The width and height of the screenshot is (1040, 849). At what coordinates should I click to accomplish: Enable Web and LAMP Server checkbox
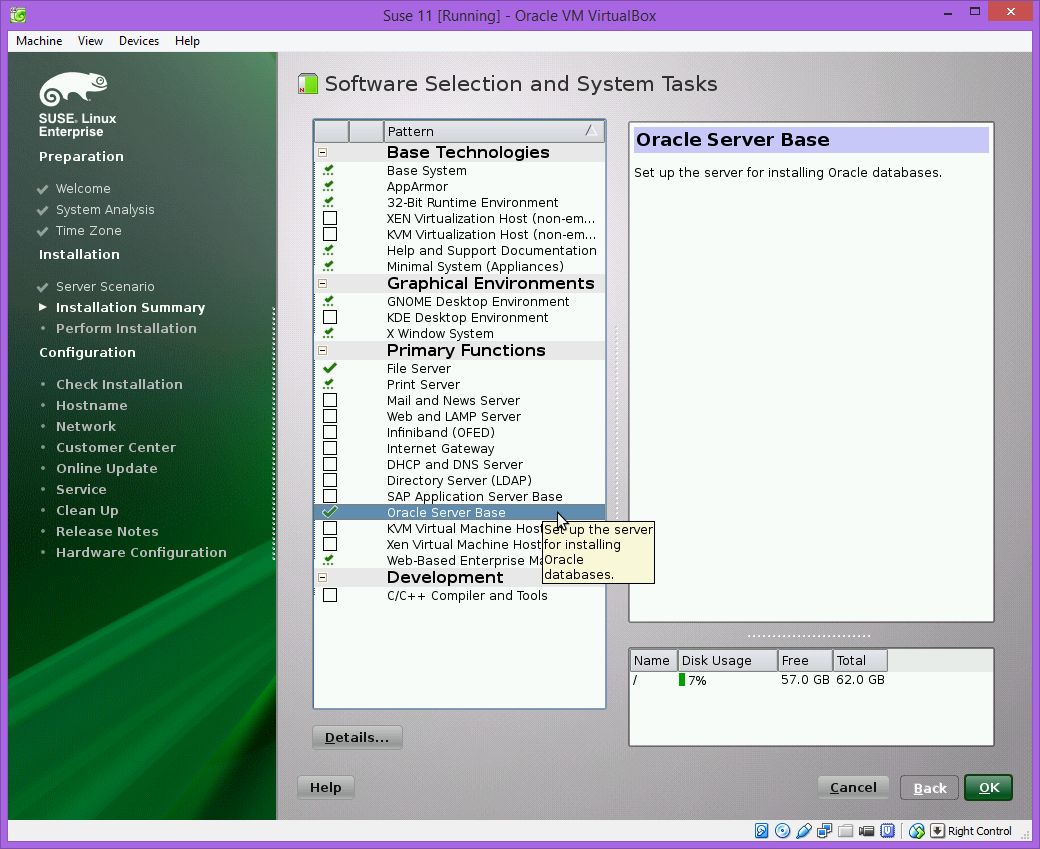pyautogui.click(x=330, y=417)
